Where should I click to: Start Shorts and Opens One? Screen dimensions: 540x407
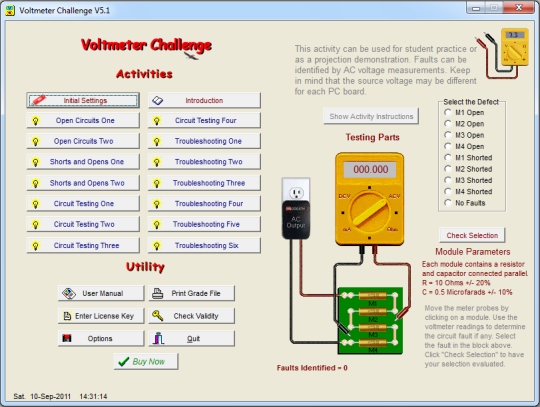83,162
